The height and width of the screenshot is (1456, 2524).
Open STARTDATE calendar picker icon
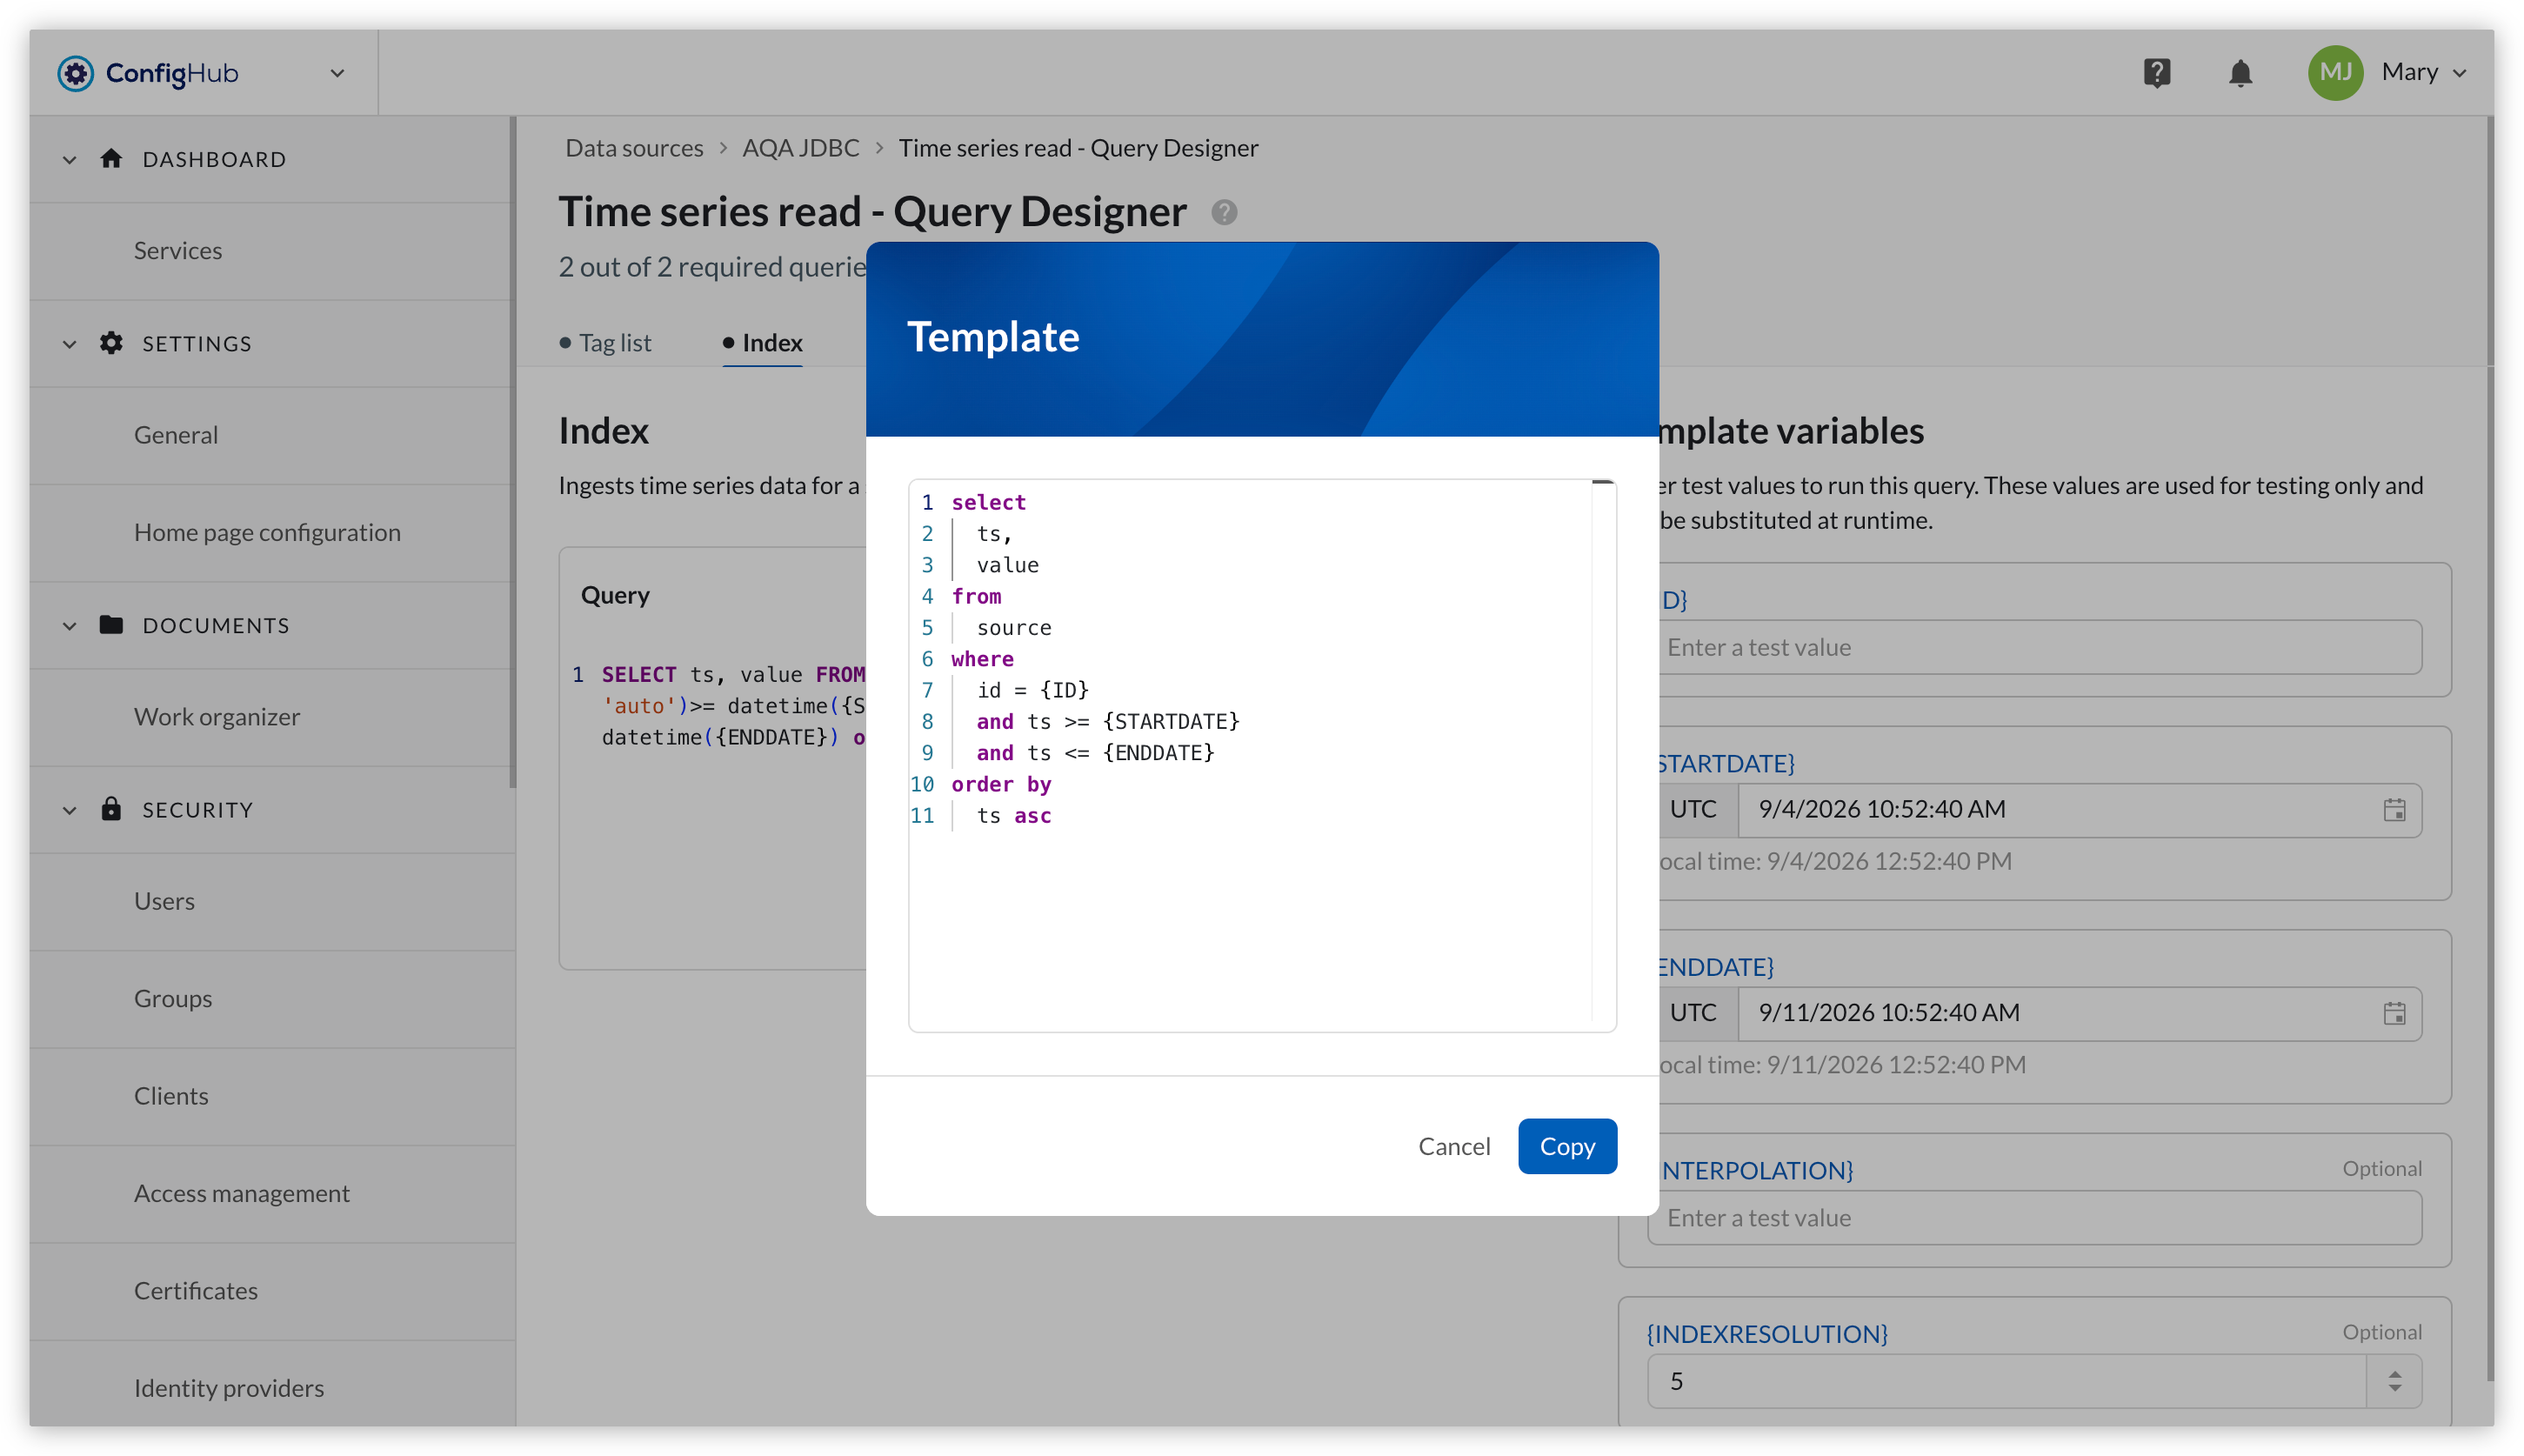(x=2394, y=809)
